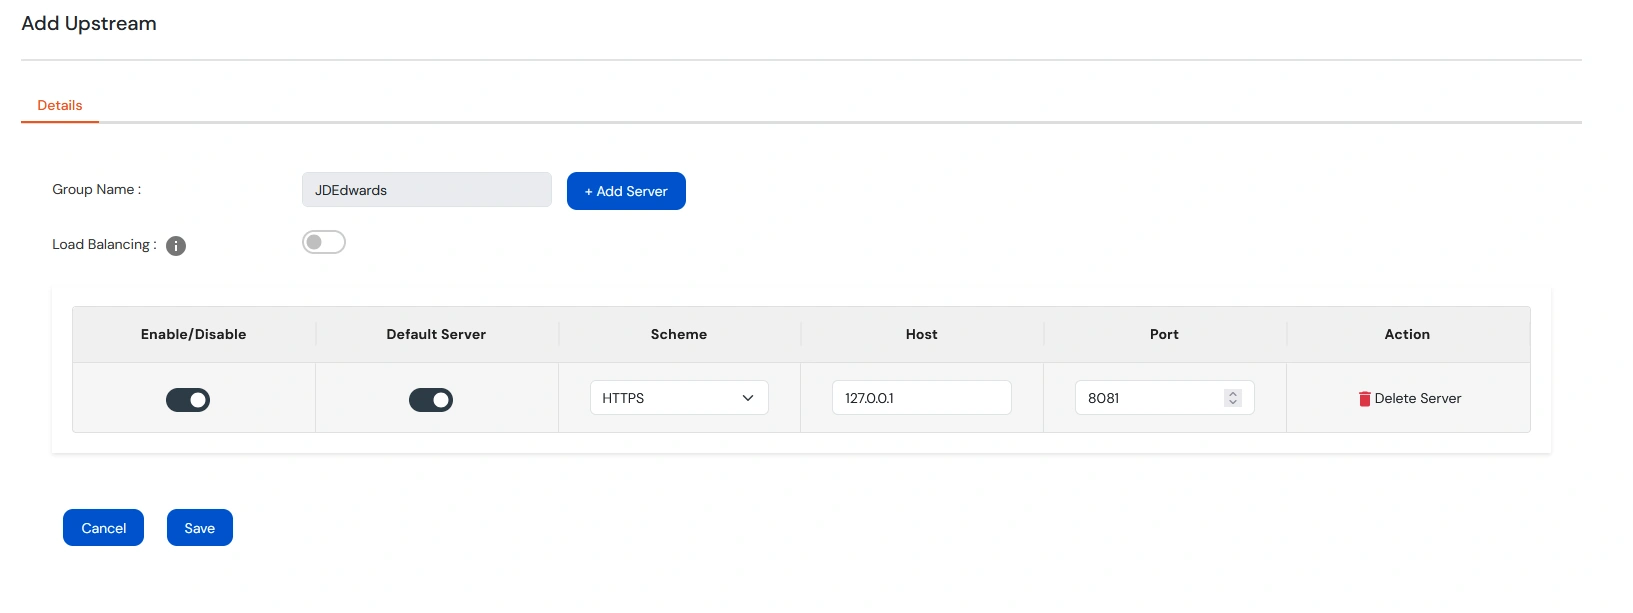Click the red trash icon for Delete Server

pyautogui.click(x=1364, y=399)
